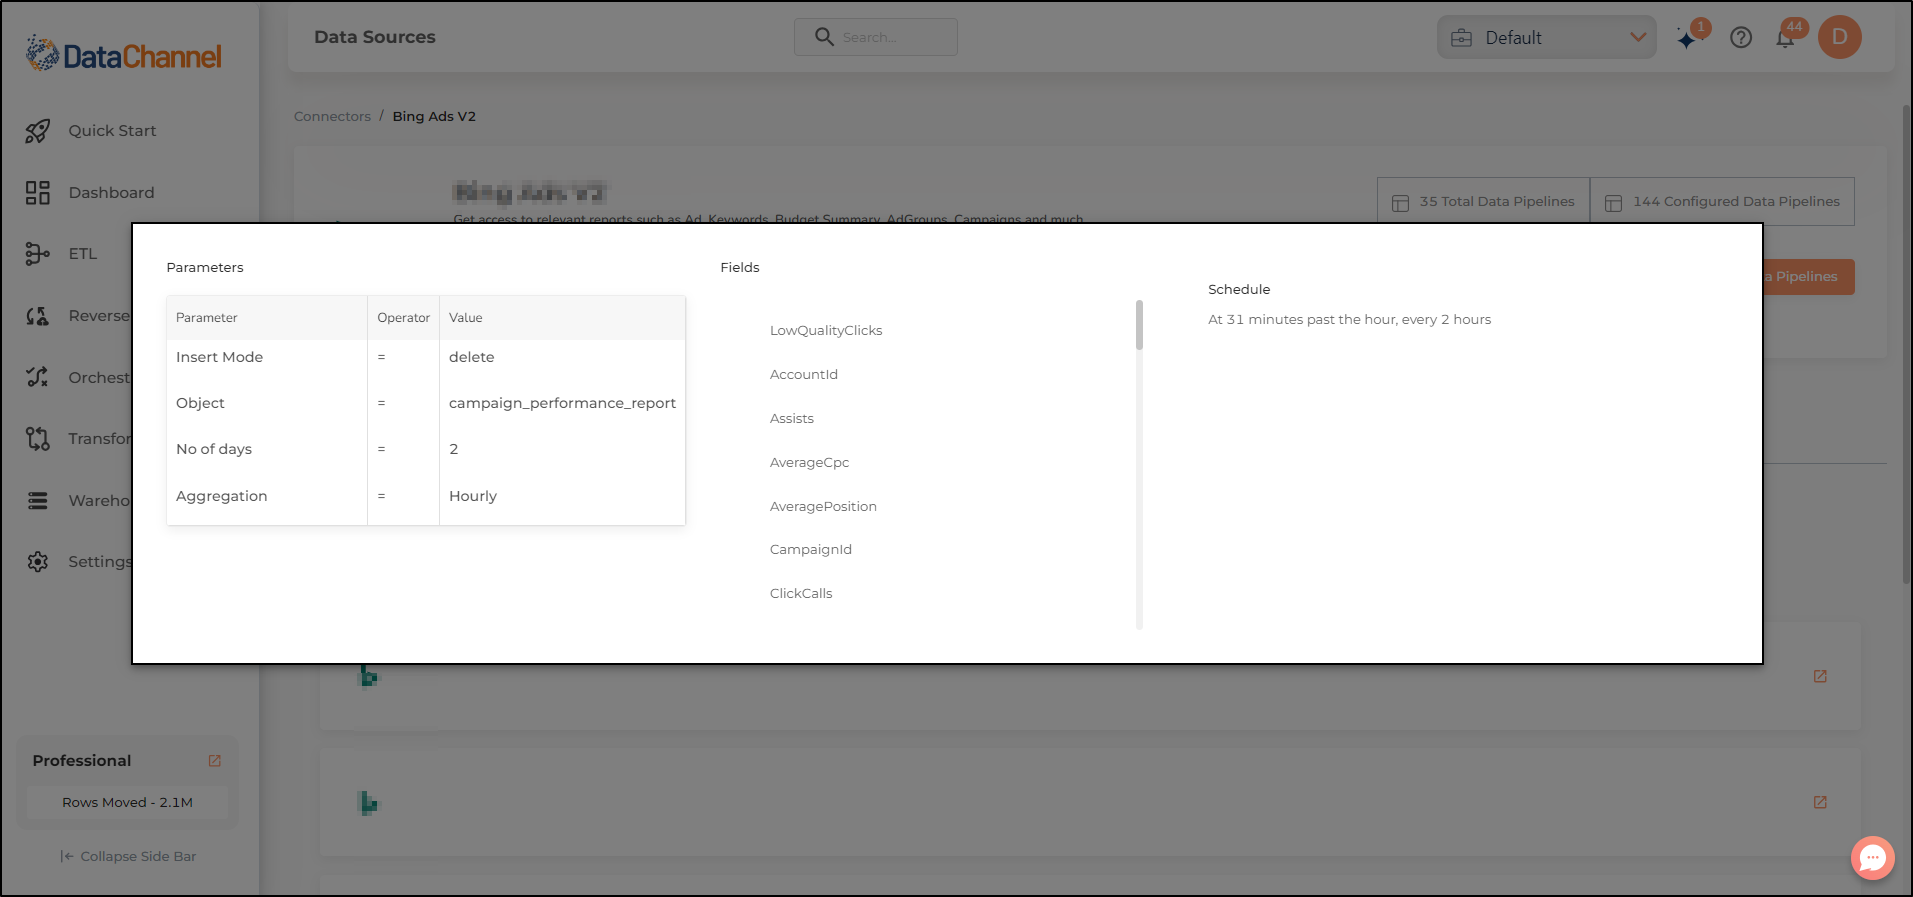Select the Assists field
Screen dimensions: 1913x897
tap(792, 418)
